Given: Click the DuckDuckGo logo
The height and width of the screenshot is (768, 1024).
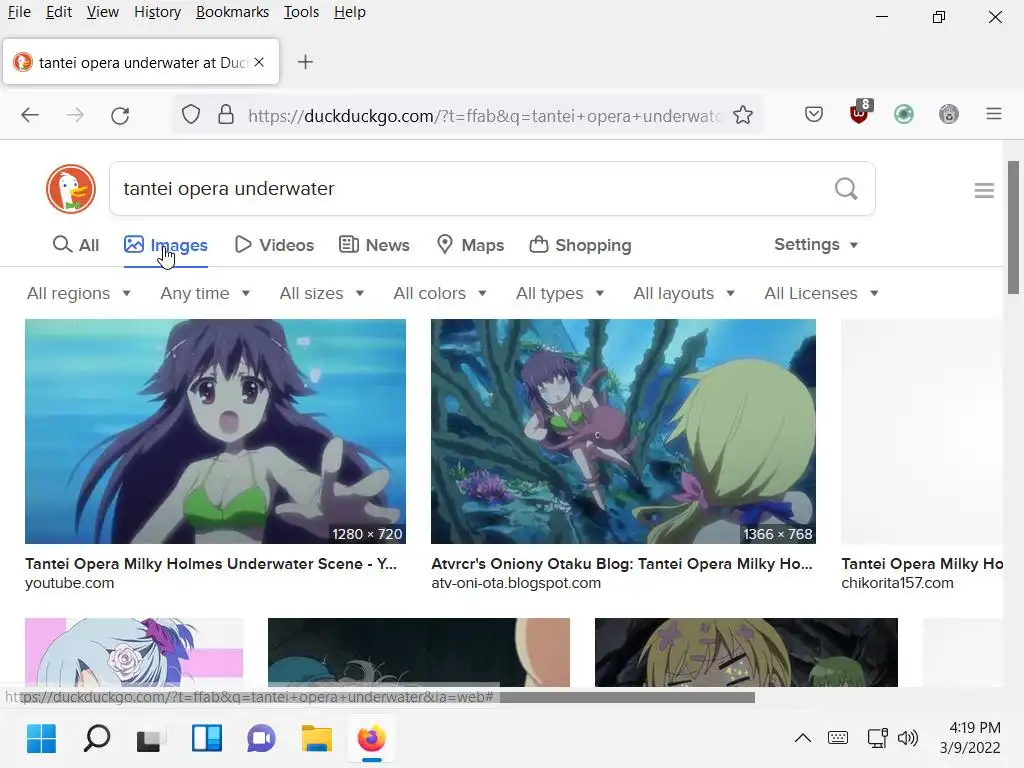Looking at the screenshot, I should 71,189.
